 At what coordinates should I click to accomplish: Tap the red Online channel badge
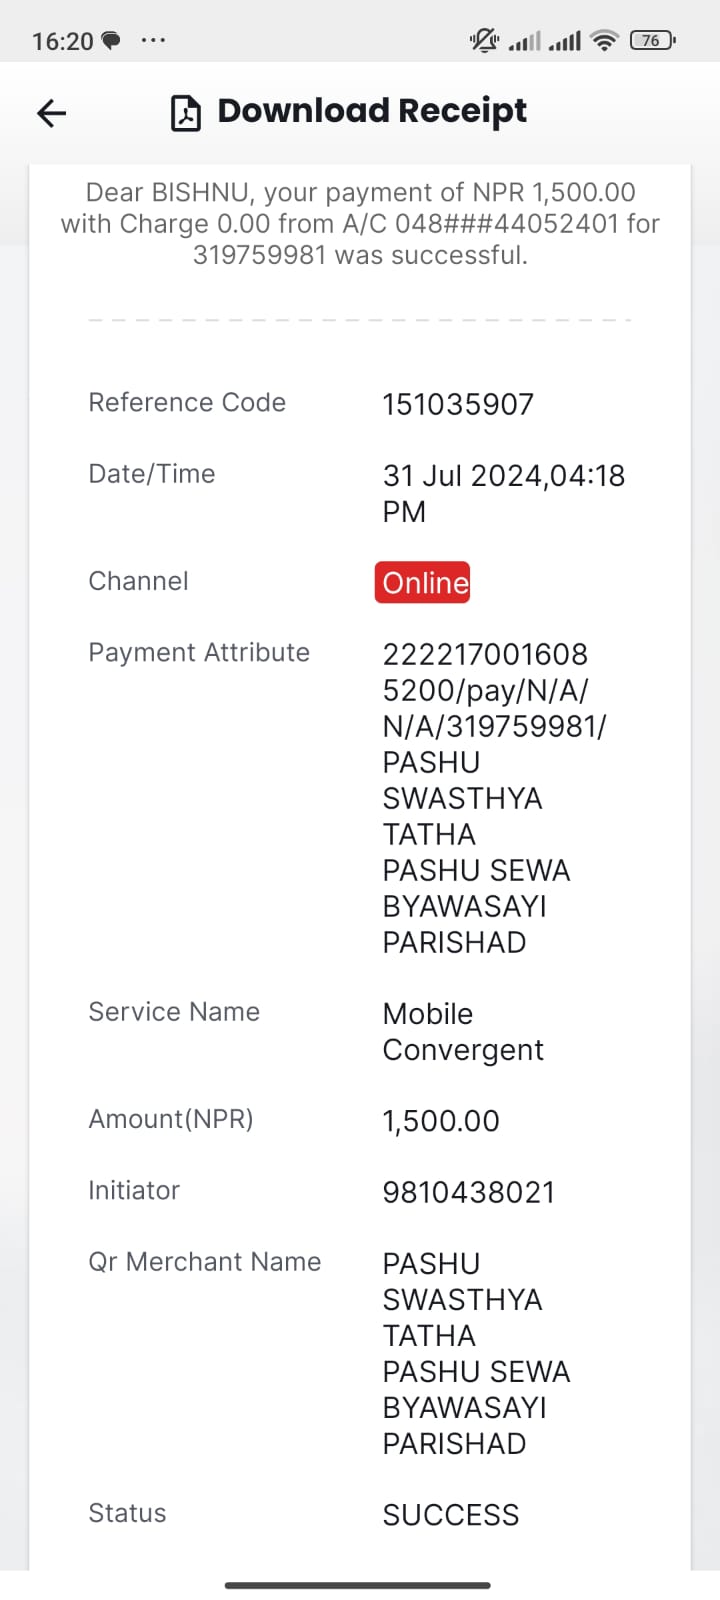pyautogui.click(x=423, y=583)
